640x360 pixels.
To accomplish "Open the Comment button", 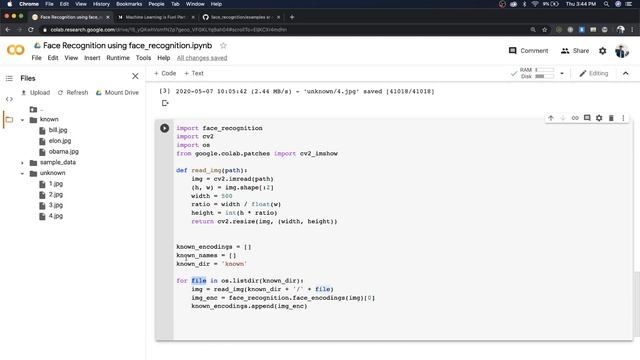I will coord(529,51).
